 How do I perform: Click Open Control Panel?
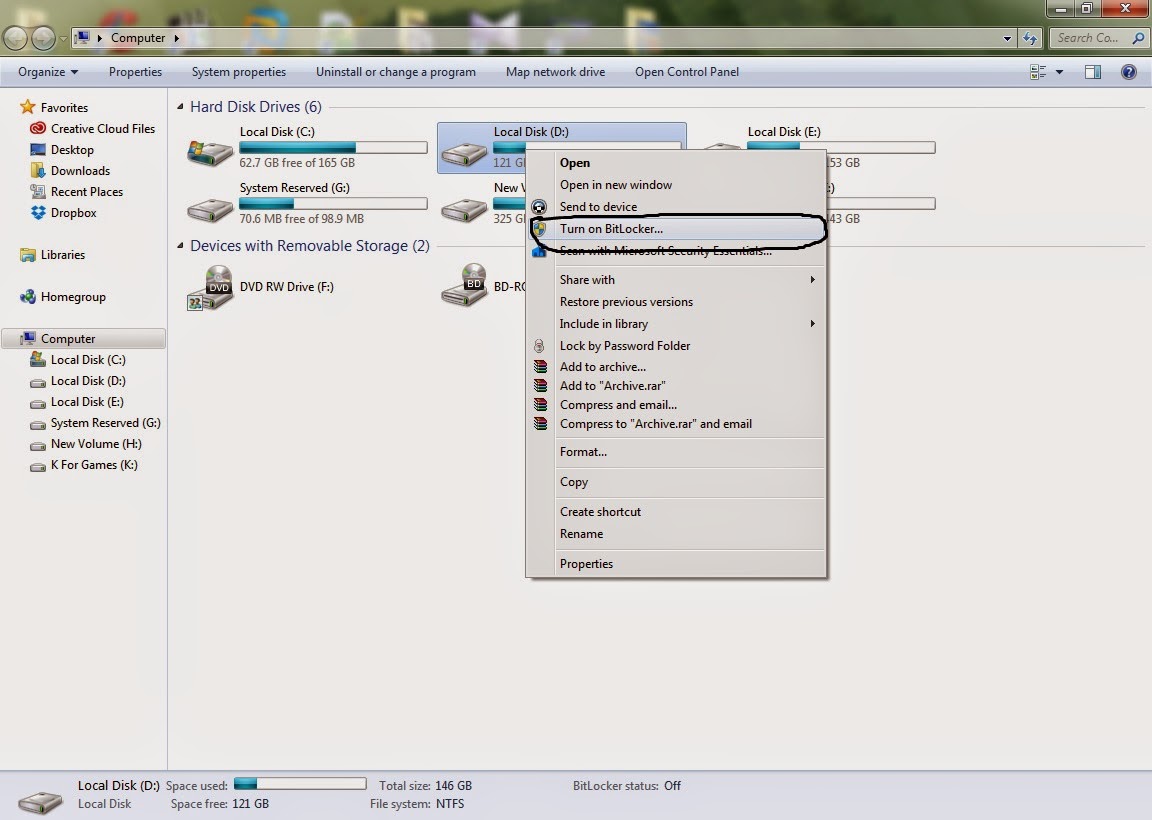point(687,72)
